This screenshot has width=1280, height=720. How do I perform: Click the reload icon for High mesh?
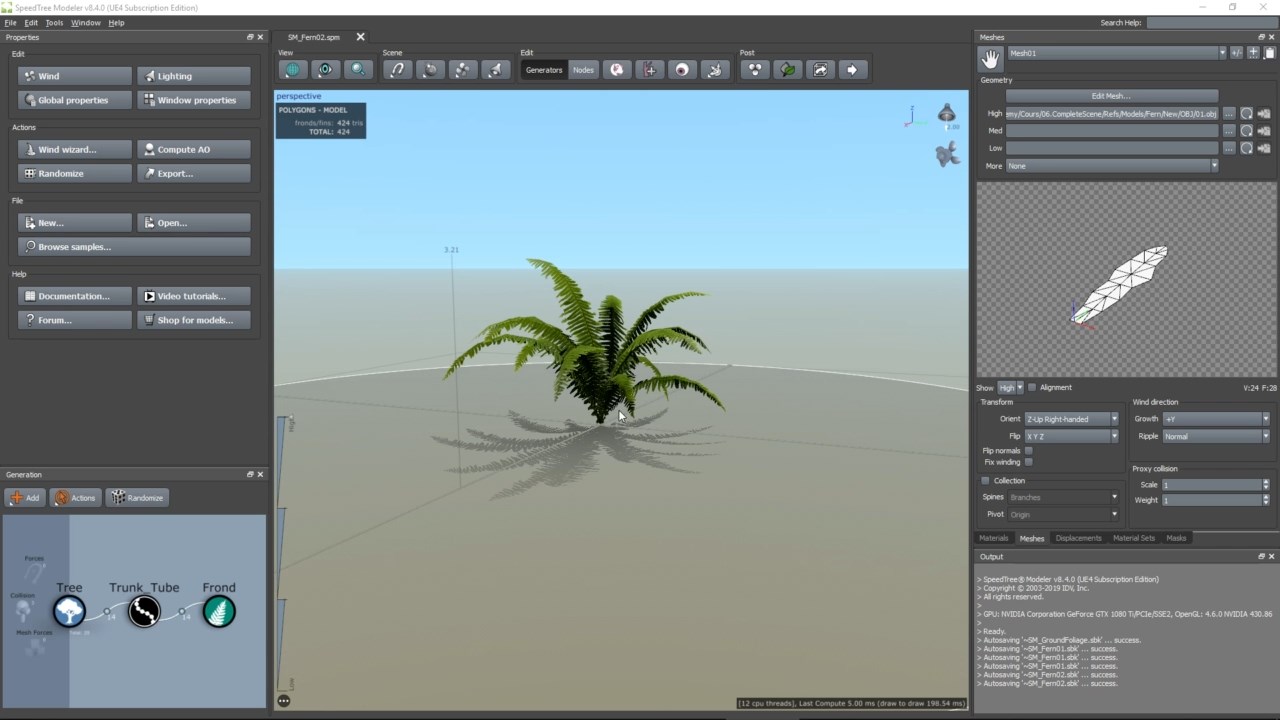[1246, 114]
